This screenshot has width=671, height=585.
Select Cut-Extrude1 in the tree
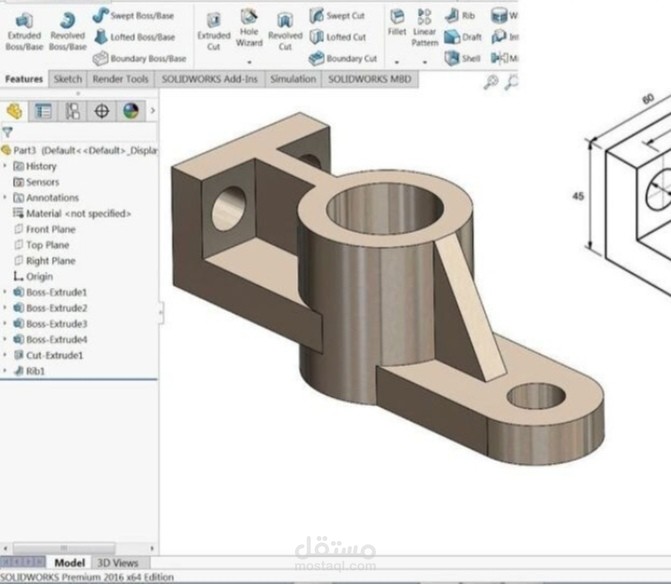[48, 355]
